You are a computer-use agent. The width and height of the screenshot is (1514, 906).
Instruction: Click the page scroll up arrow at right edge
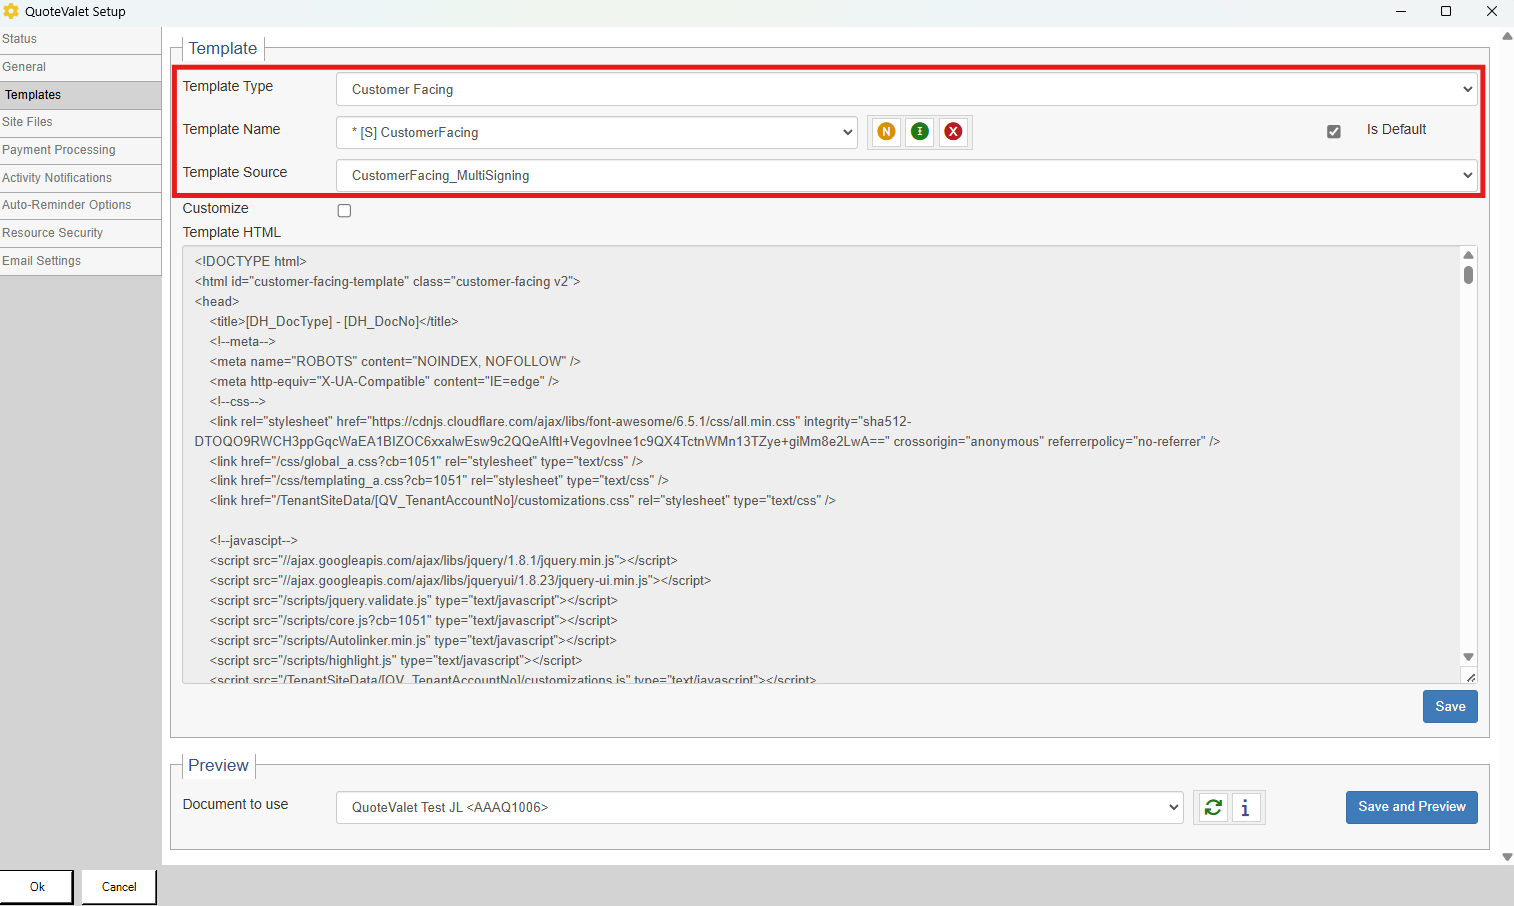[1507, 36]
